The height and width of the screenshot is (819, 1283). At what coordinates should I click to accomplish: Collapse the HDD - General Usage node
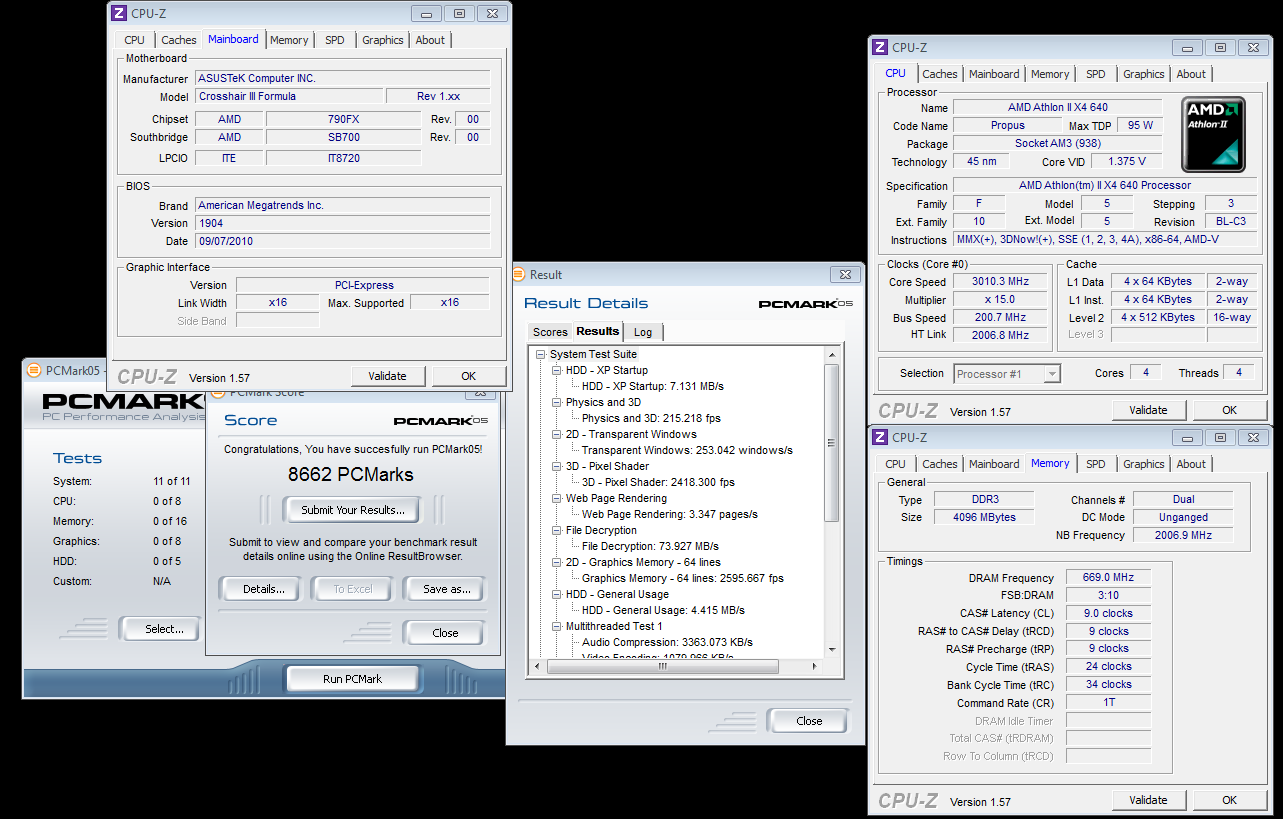click(x=557, y=594)
